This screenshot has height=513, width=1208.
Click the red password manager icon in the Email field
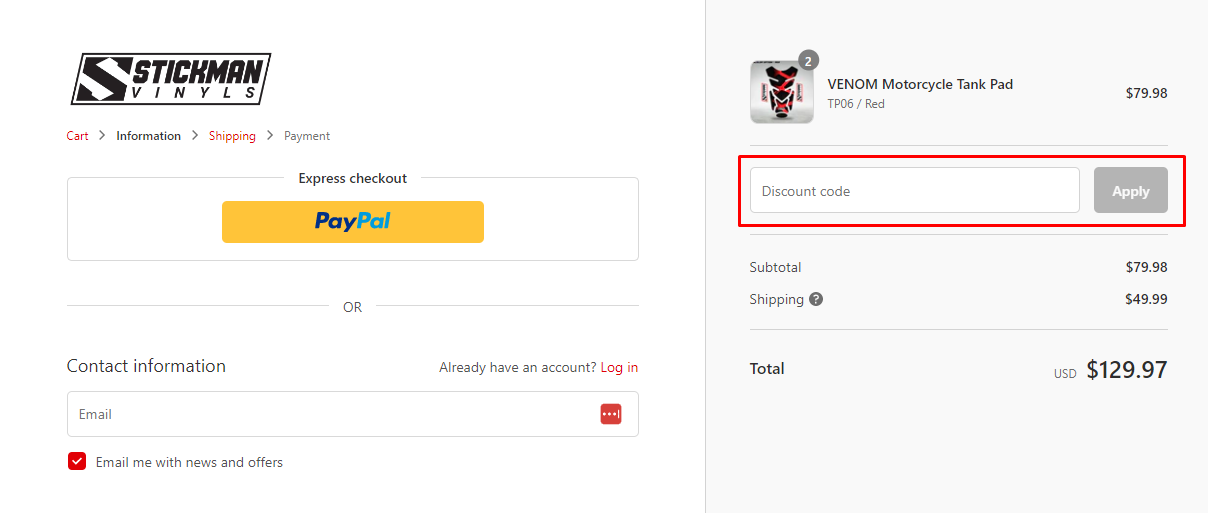point(611,414)
